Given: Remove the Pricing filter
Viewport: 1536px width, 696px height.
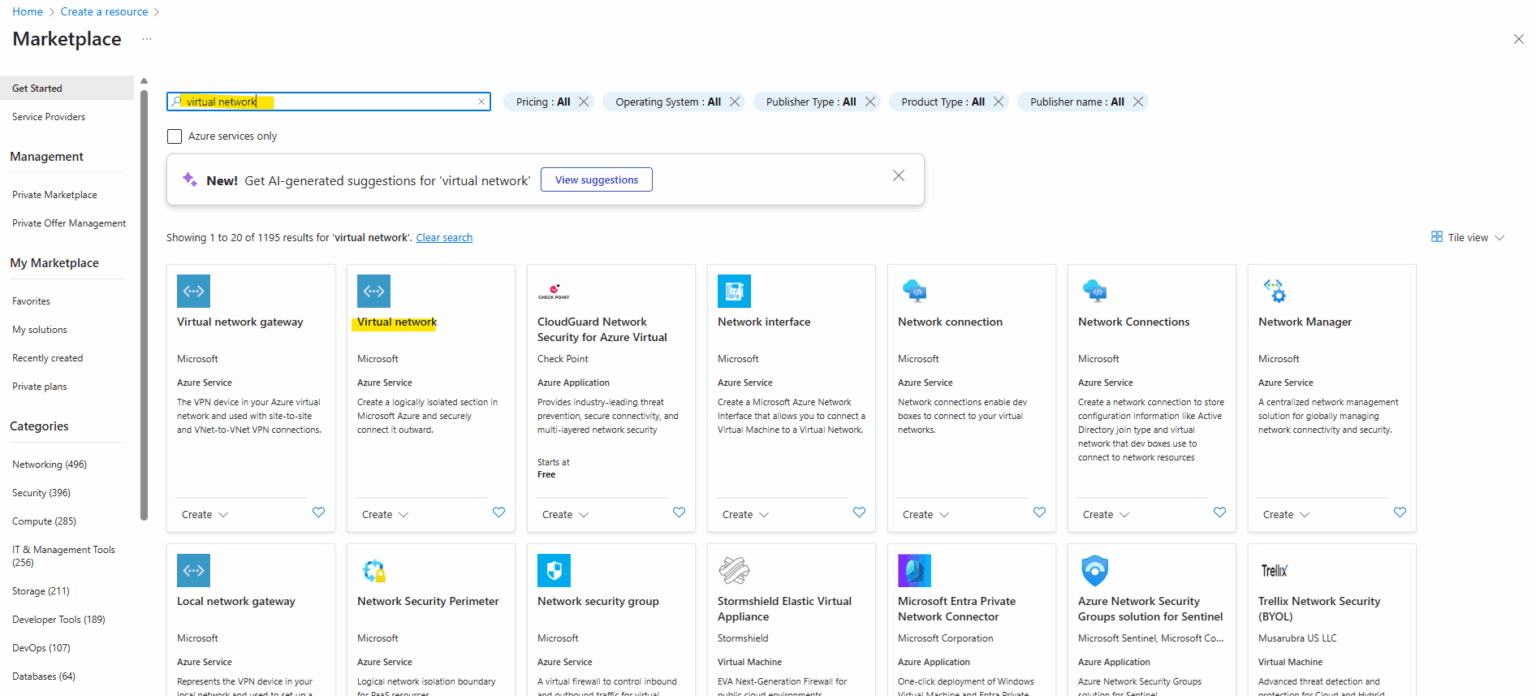Looking at the screenshot, I should point(584,102).
